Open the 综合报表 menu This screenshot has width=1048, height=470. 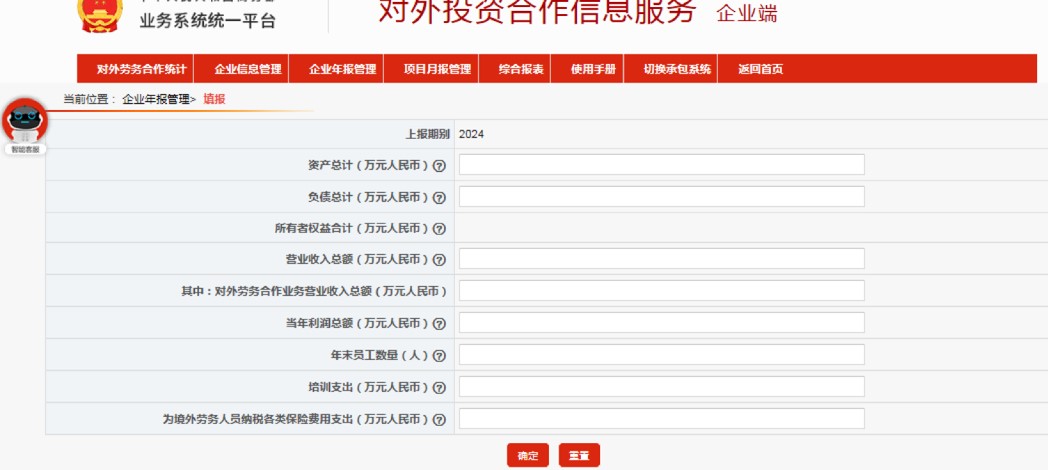[x=521, y=69]
